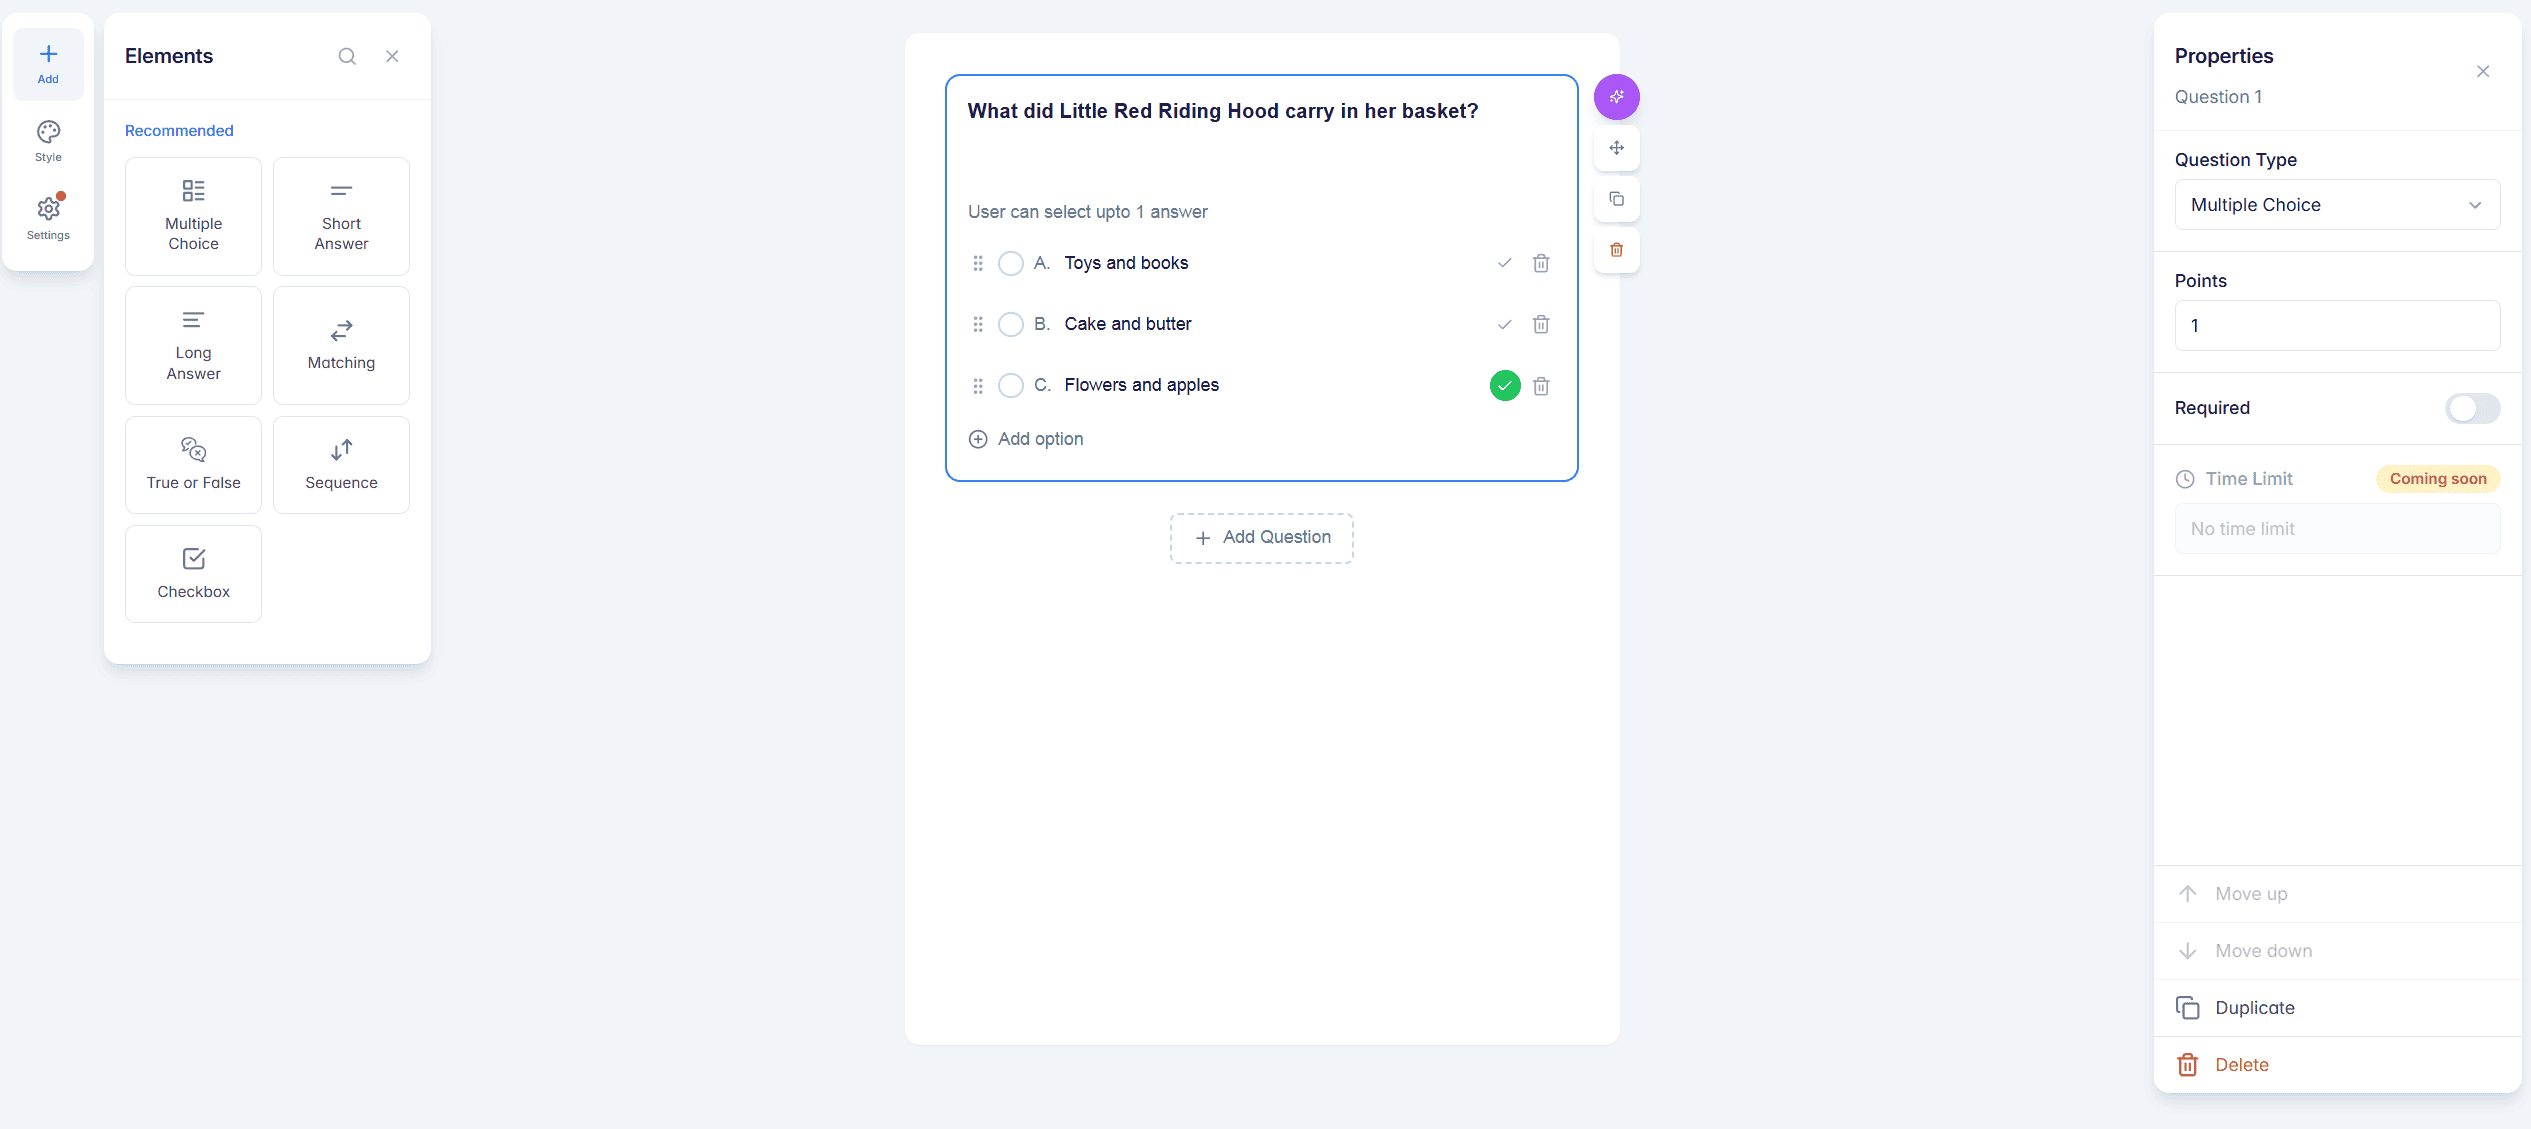The image size is (2531, 1129).
Task: Click the move question icon
Action: [x=1616, y=148]
